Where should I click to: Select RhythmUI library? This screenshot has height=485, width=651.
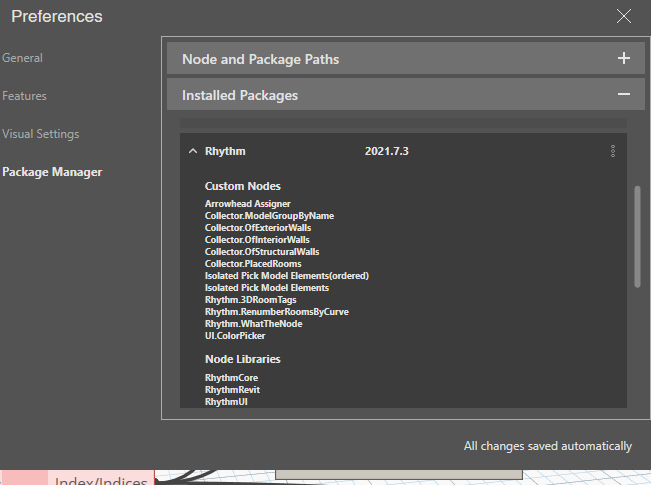point(226,402)
